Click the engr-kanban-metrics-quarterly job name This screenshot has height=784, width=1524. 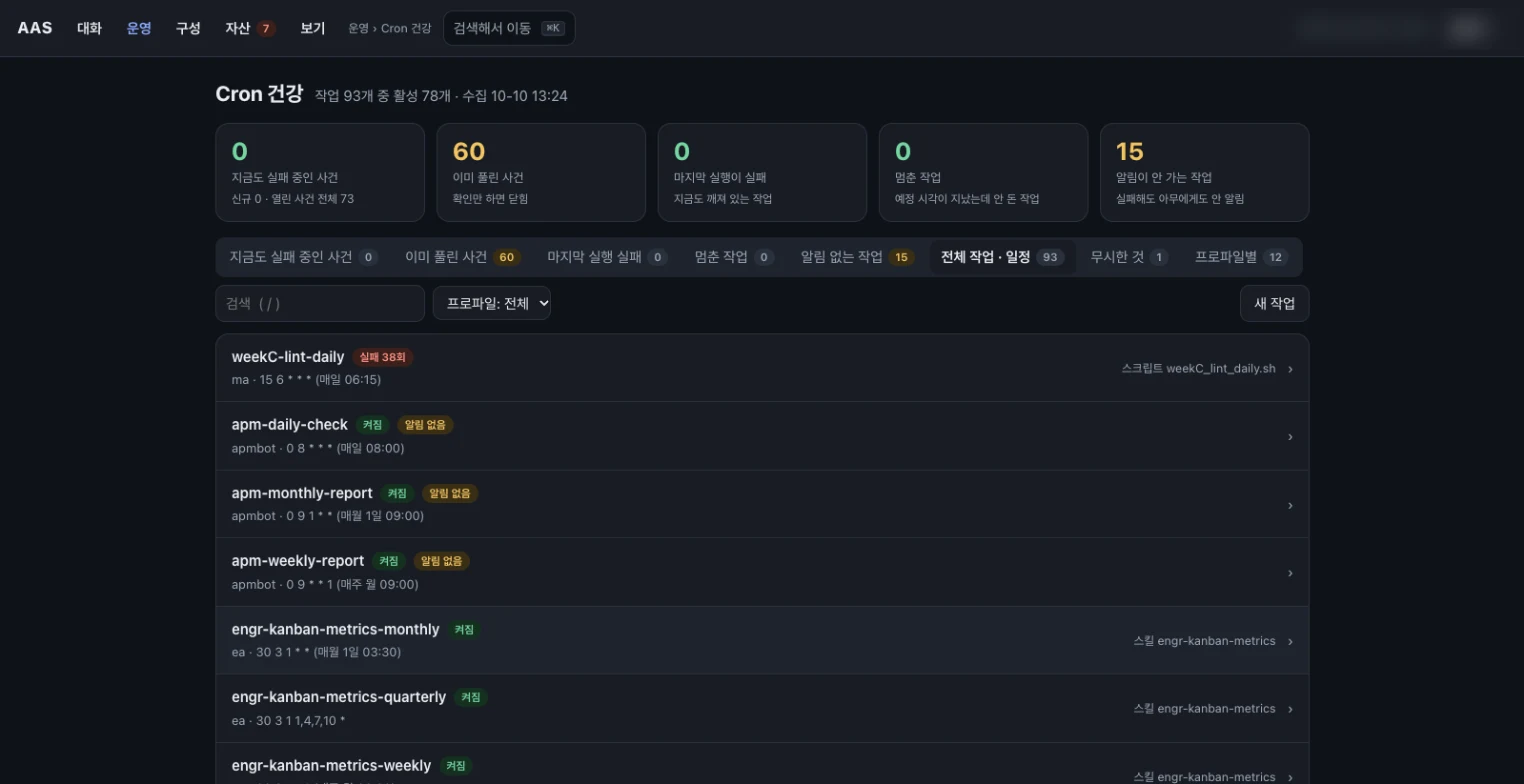pos(339,697)
